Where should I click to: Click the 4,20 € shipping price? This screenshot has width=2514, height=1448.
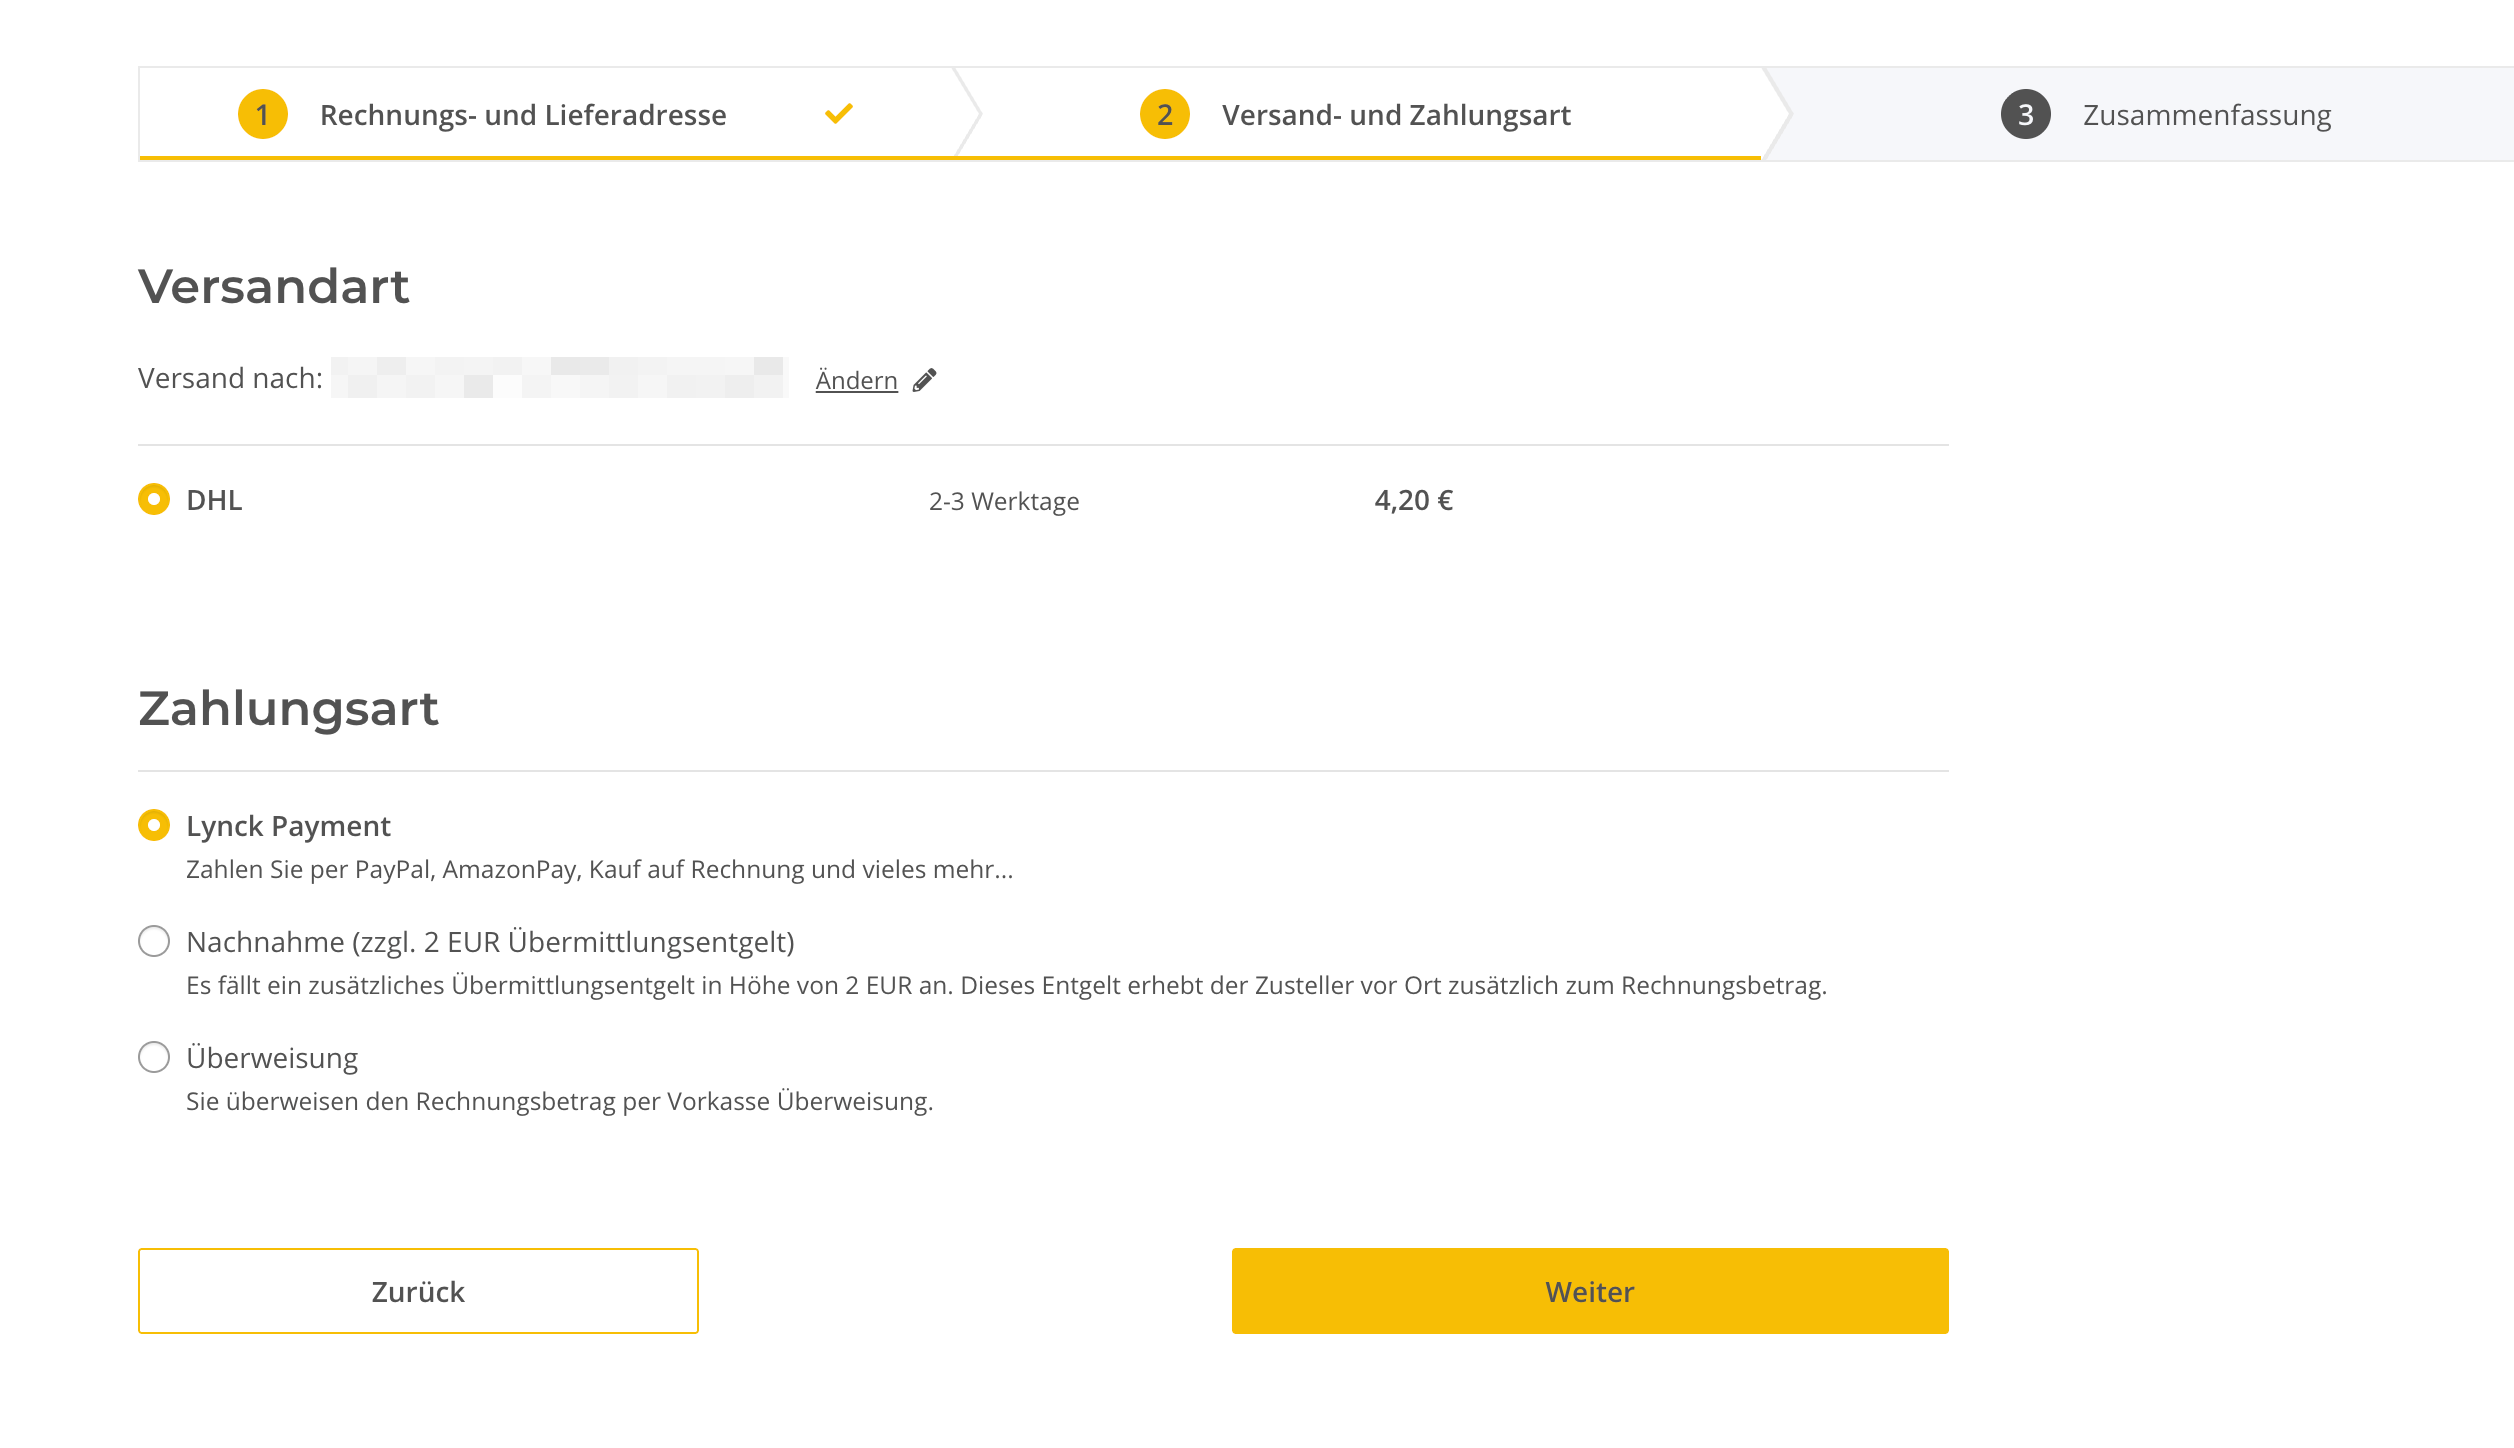pos(1414,500)
